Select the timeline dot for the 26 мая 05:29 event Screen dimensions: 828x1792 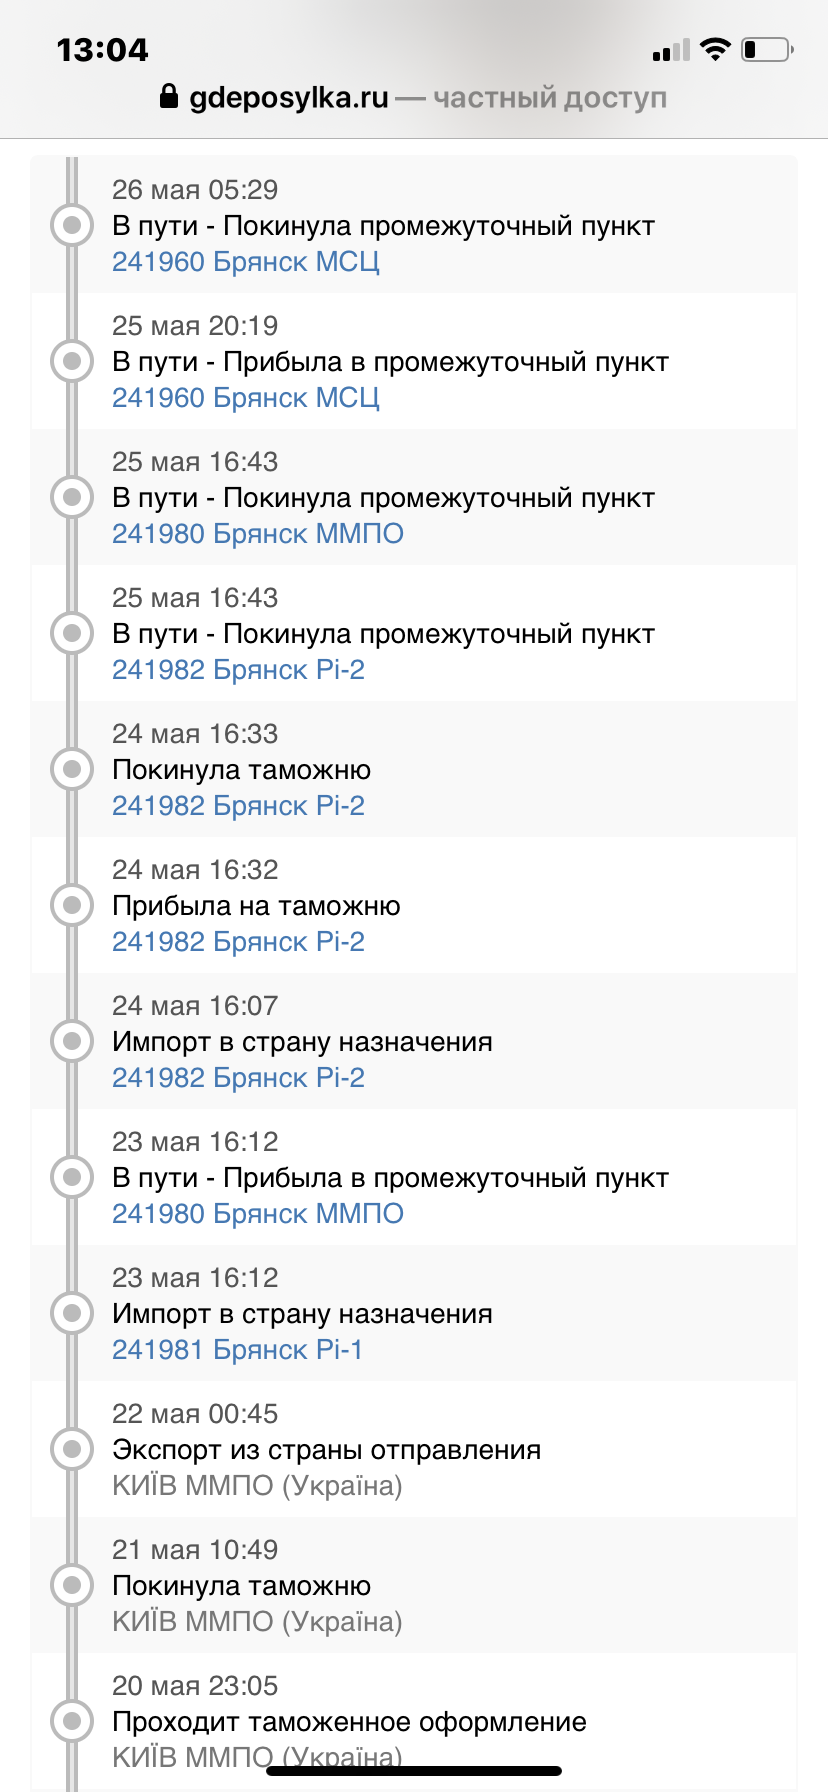coord(71,225)
